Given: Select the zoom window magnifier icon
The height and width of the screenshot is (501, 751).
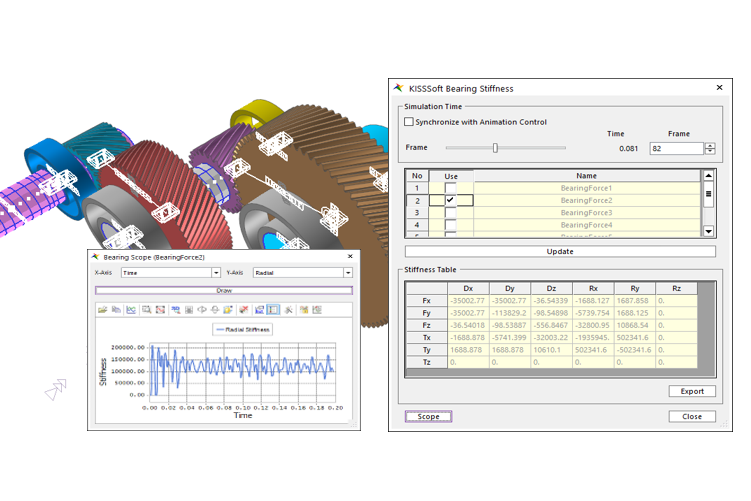Looking at the screenshot, I should [147, 310].
